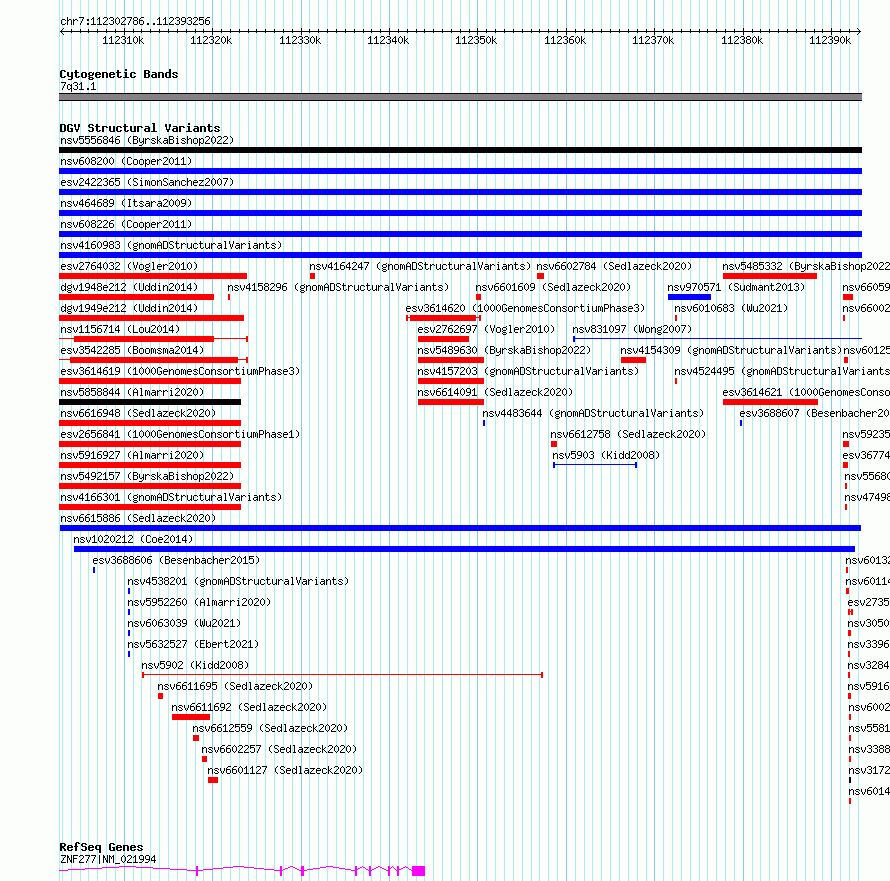This screenshot has height=881, width=890.
Task: Click nsv4483644 (gnomADStructuralVariants) label
Action: (593, 413)
